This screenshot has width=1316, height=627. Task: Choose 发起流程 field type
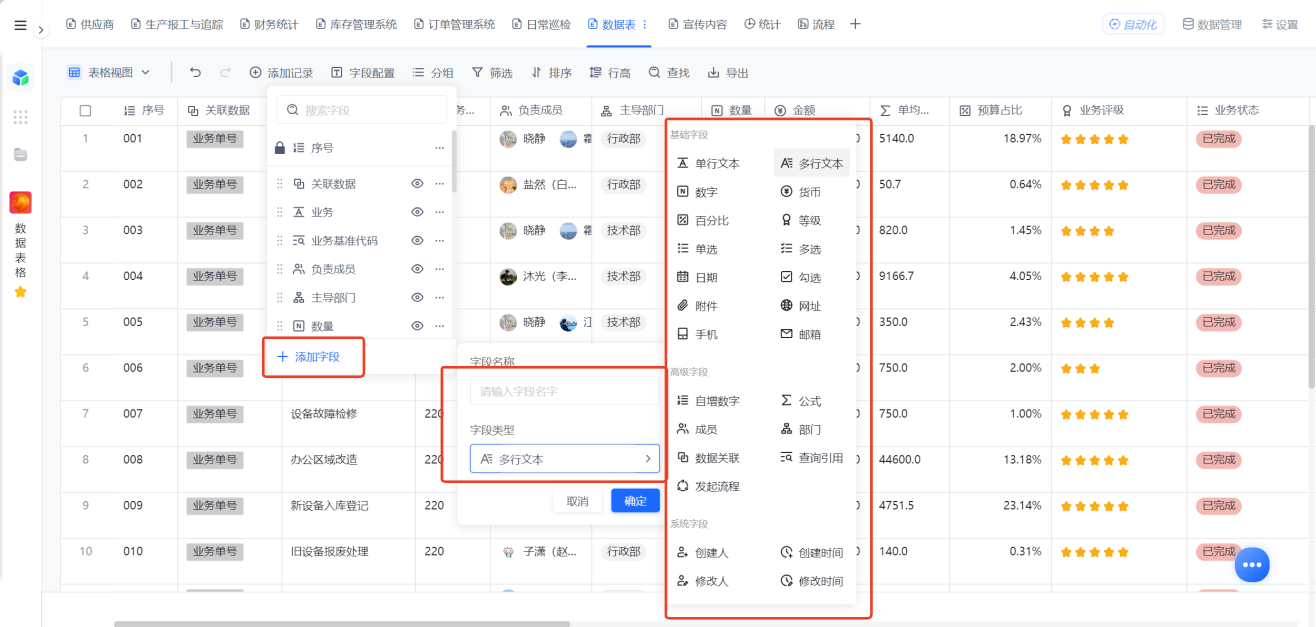pos(709,486)
